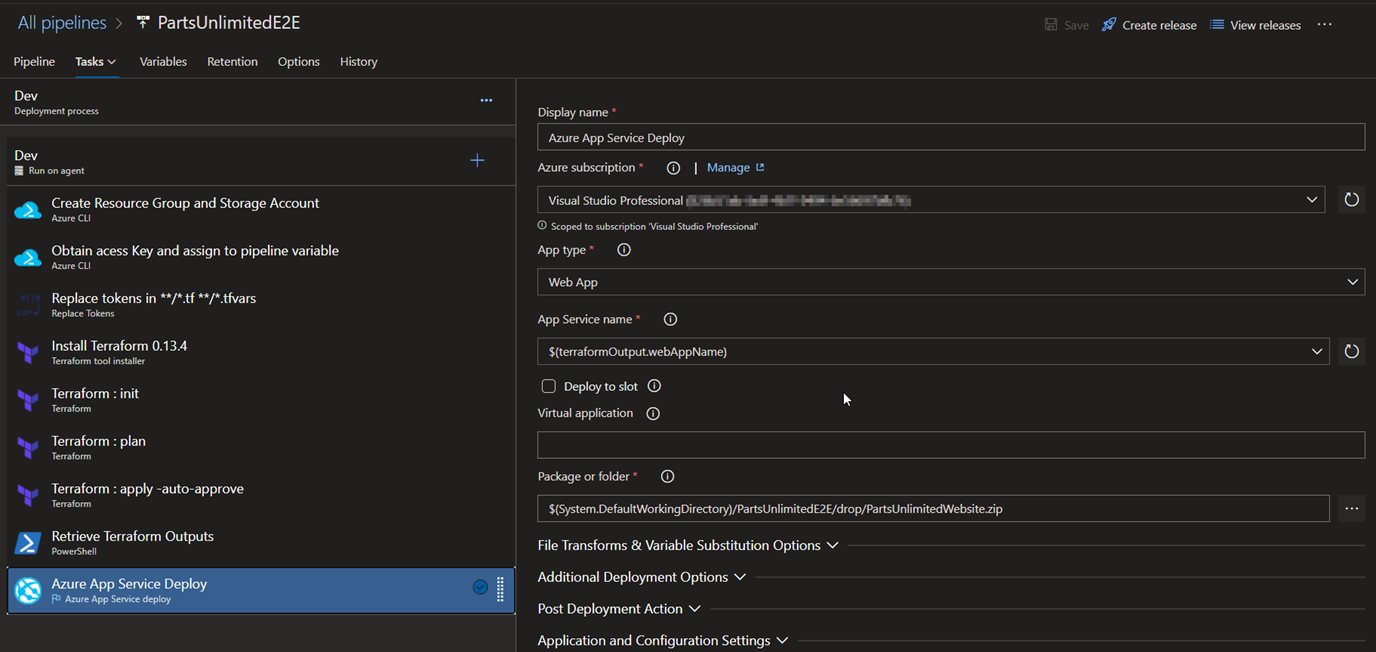The image size is (1376, 652).
Task: Show info for Deploy to slot option
Action: pyautogui.click(x=654, y=386)
